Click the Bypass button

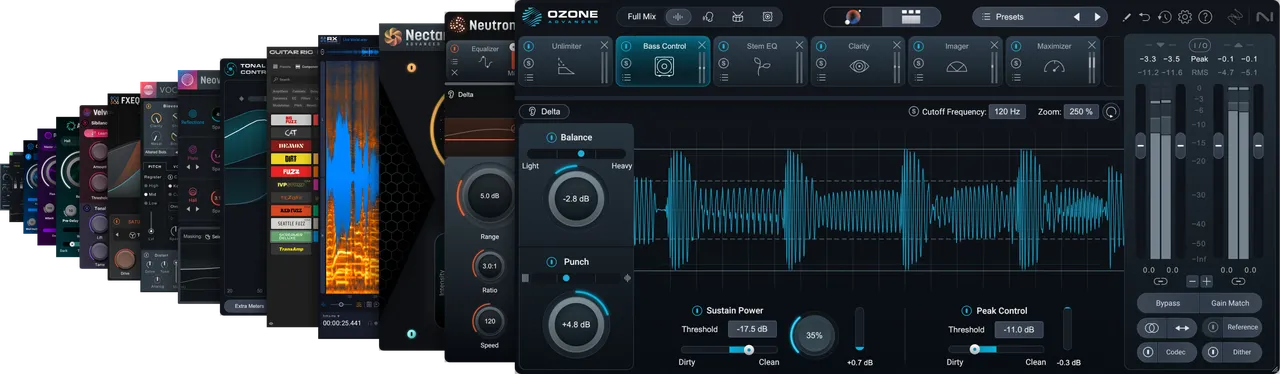(x=1167, y=303)
